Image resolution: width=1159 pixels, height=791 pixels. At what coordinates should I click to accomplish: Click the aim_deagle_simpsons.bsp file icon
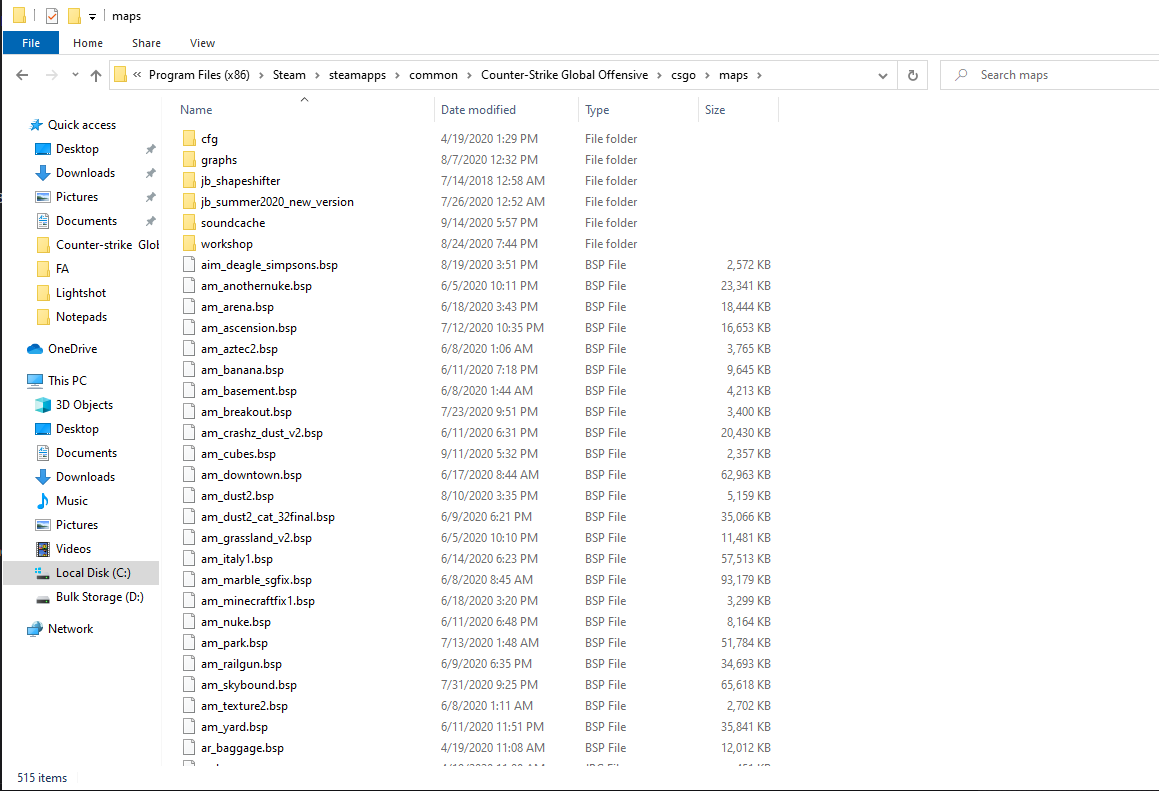188,265
